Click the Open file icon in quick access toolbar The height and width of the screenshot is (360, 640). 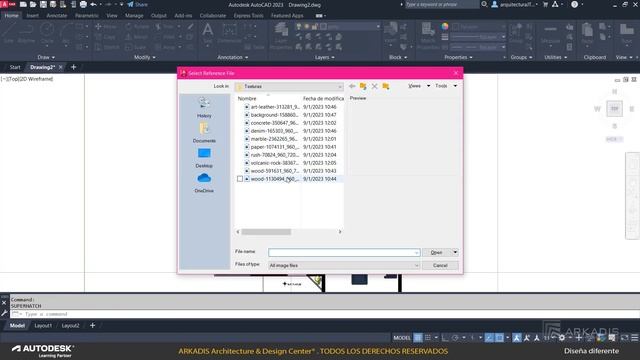(33, 4)
